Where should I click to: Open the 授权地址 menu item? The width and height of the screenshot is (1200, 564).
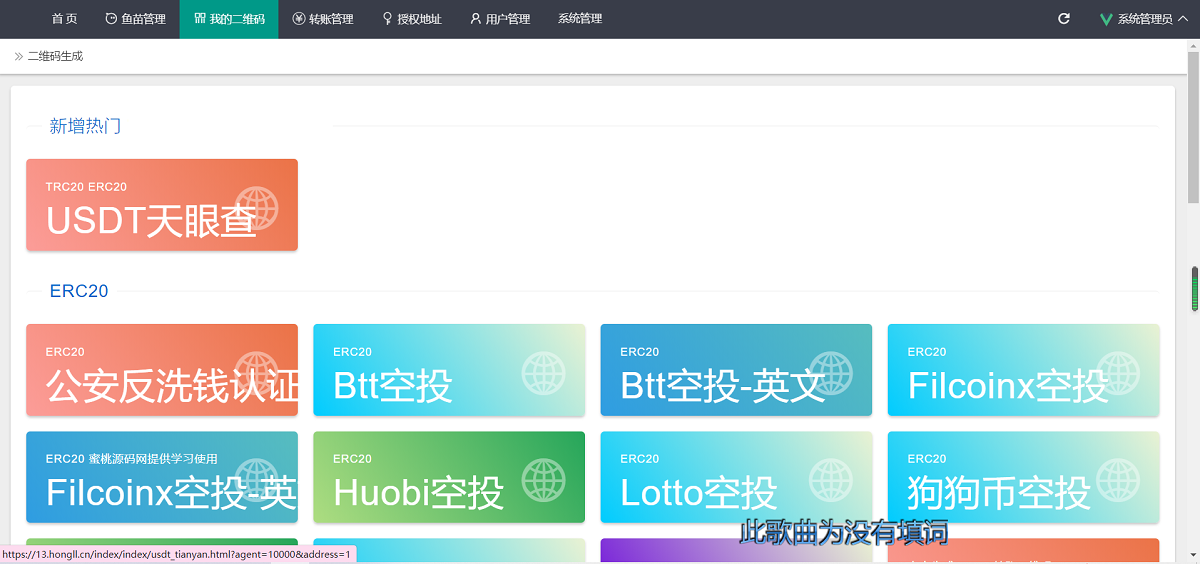point(412,19)
